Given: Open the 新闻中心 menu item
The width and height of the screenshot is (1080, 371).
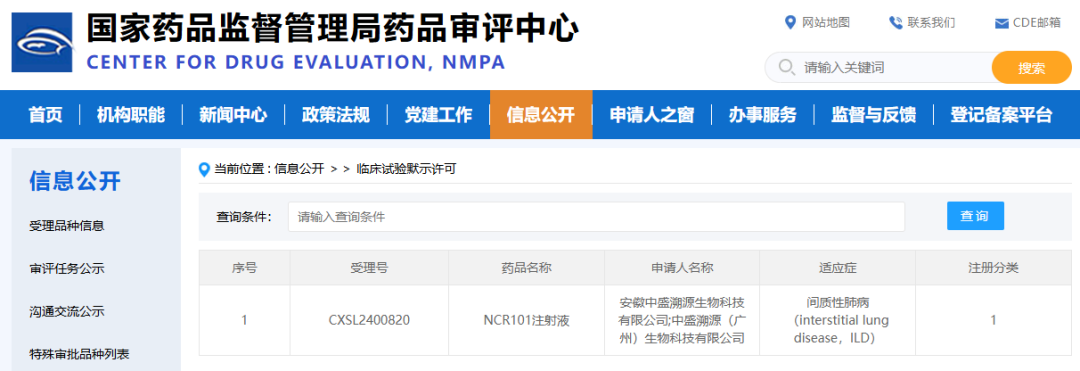Looking at the screenshot, I should (233, 115).
